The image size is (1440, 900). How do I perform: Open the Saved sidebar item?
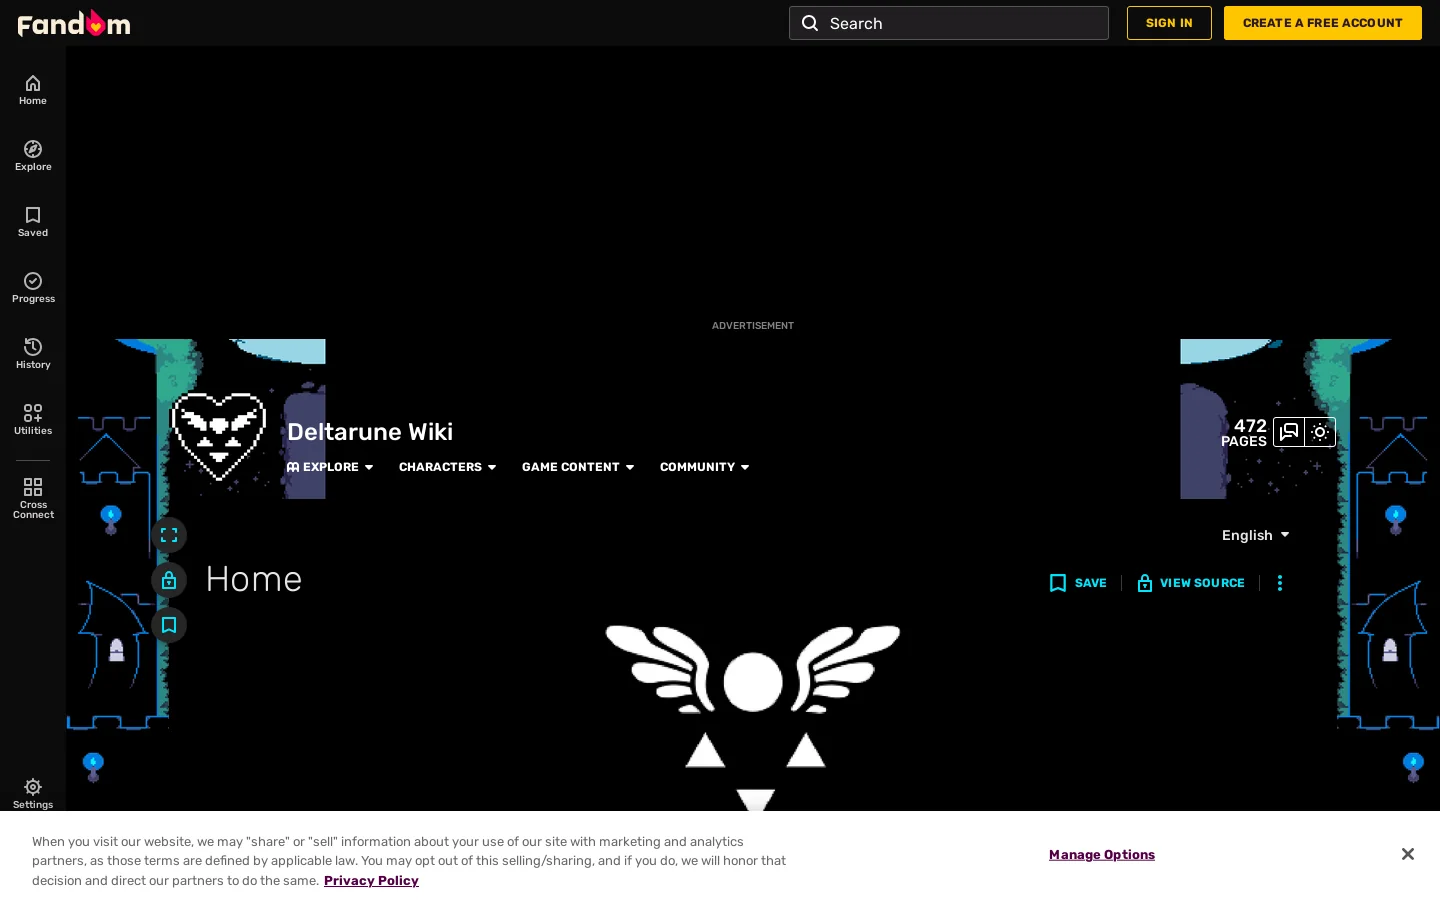pos(33,222)
